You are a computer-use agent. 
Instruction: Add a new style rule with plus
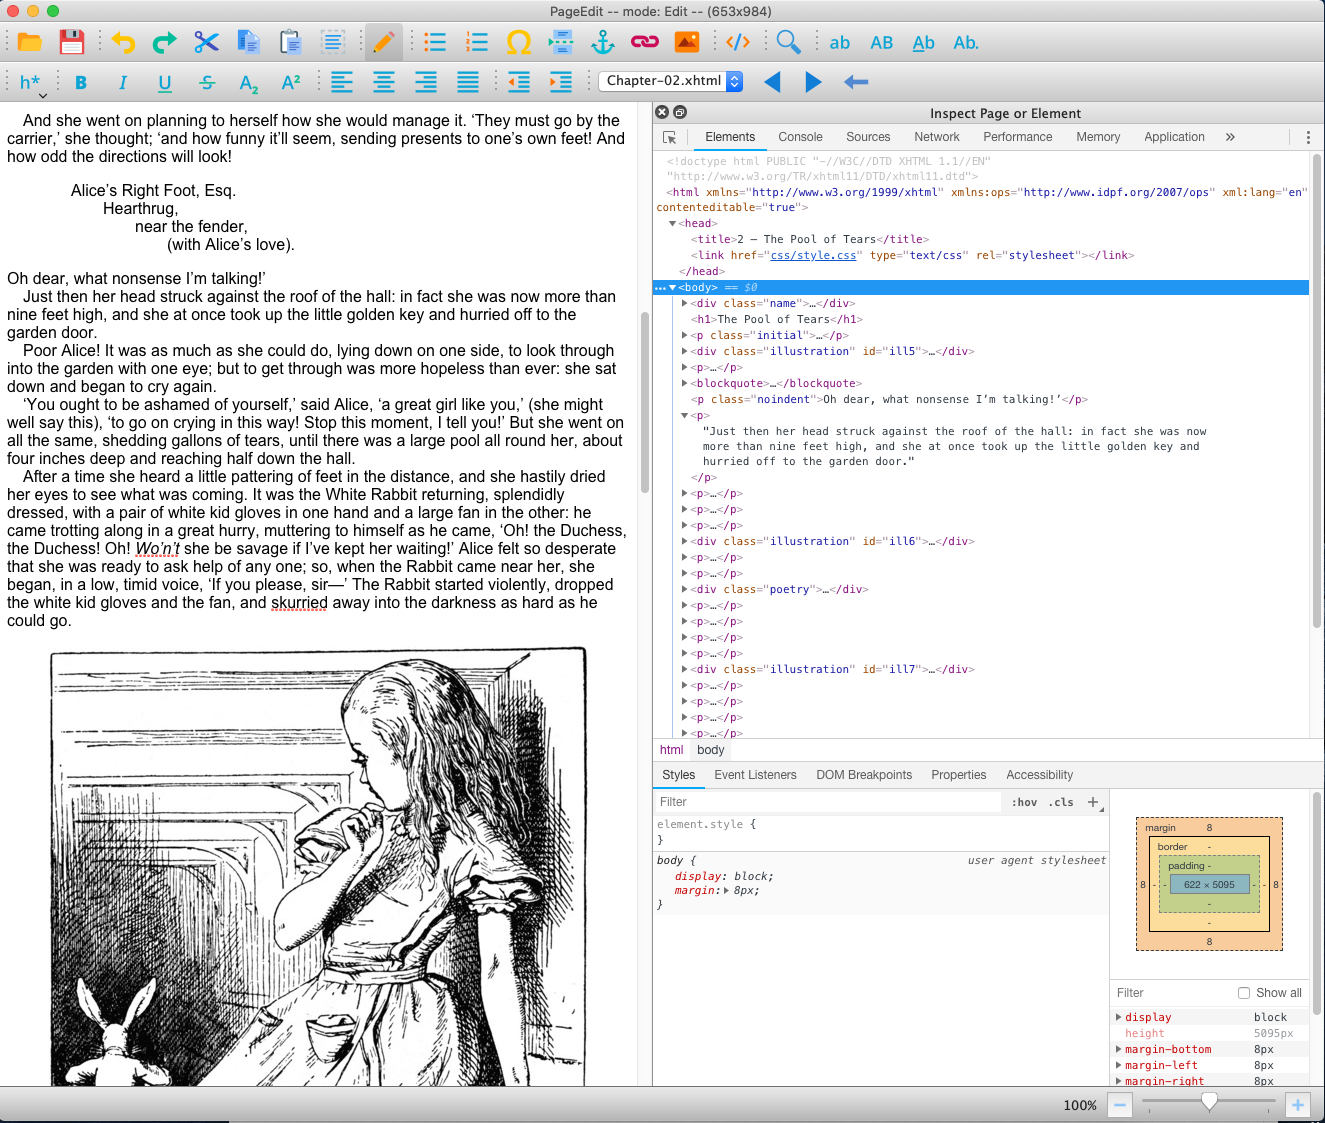pyautogui.click(x=1093, y=802)
